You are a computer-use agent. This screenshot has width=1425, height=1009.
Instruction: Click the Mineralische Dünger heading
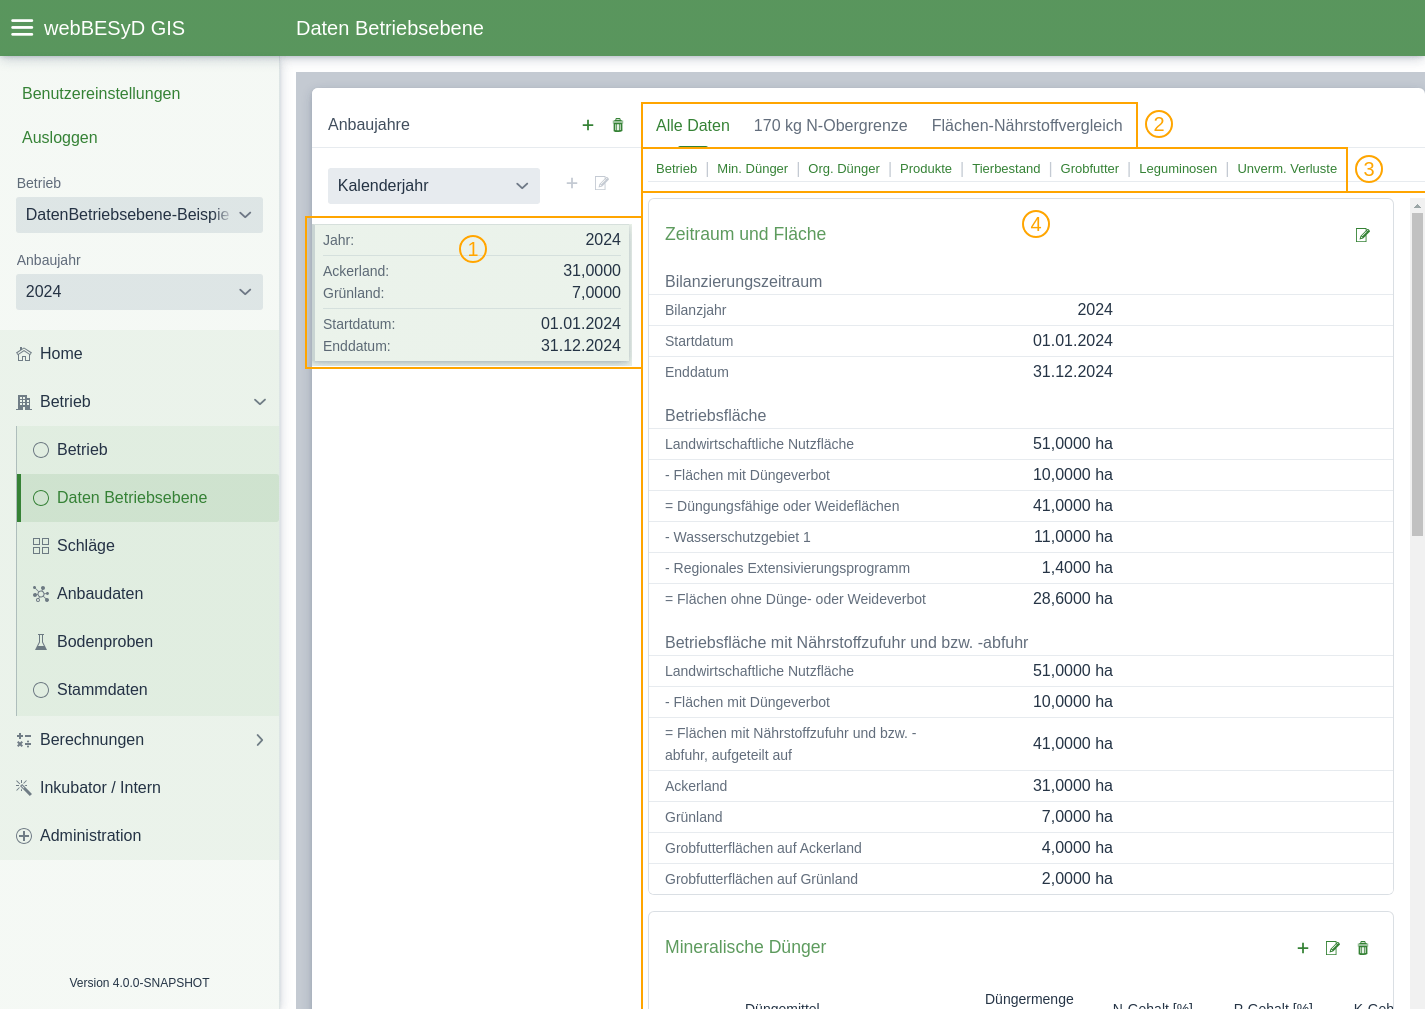click(745, 947)
